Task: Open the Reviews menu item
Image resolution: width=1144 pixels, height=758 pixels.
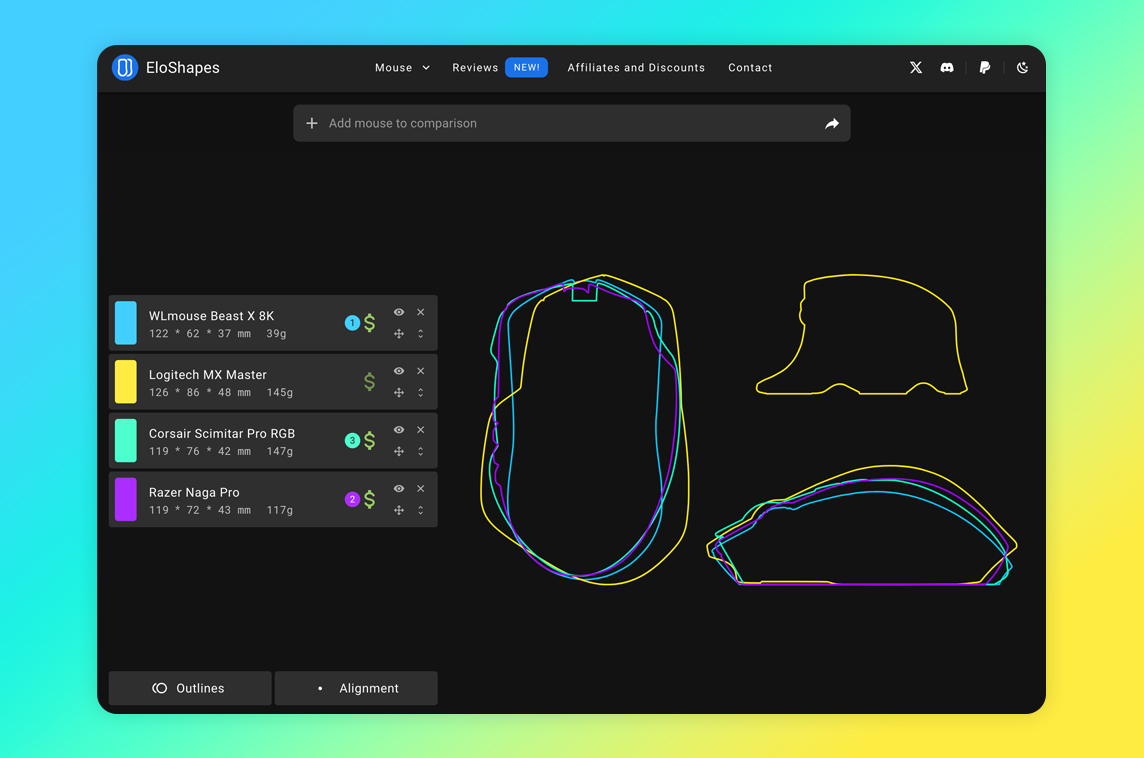Action: [x=475, y=67]
